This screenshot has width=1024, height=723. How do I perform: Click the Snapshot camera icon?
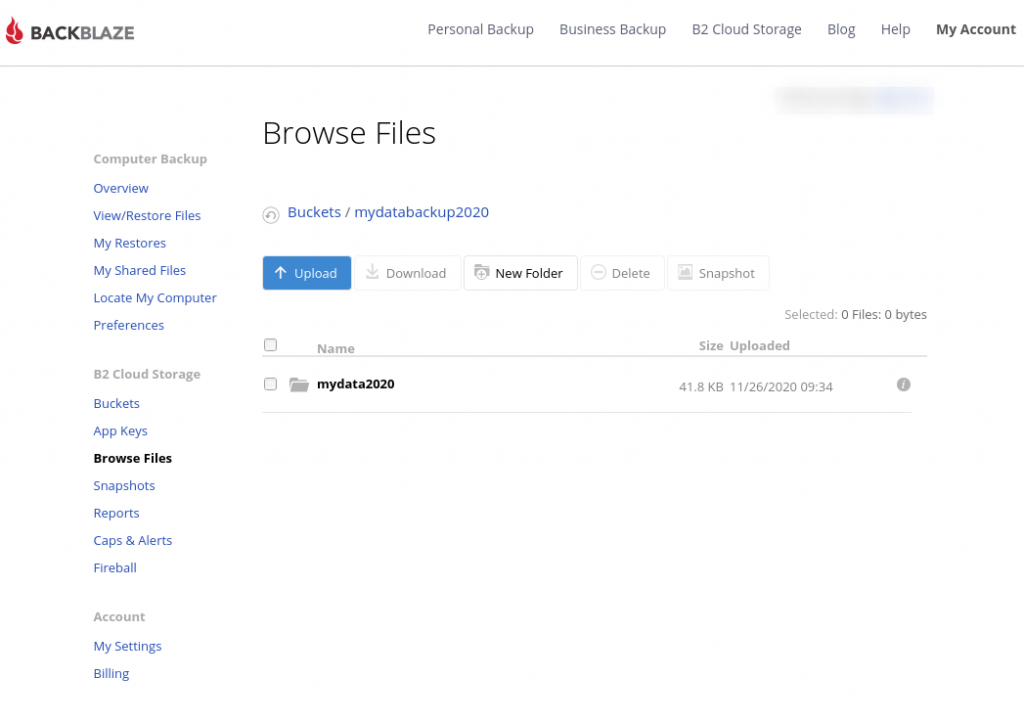tap(686, 272)
